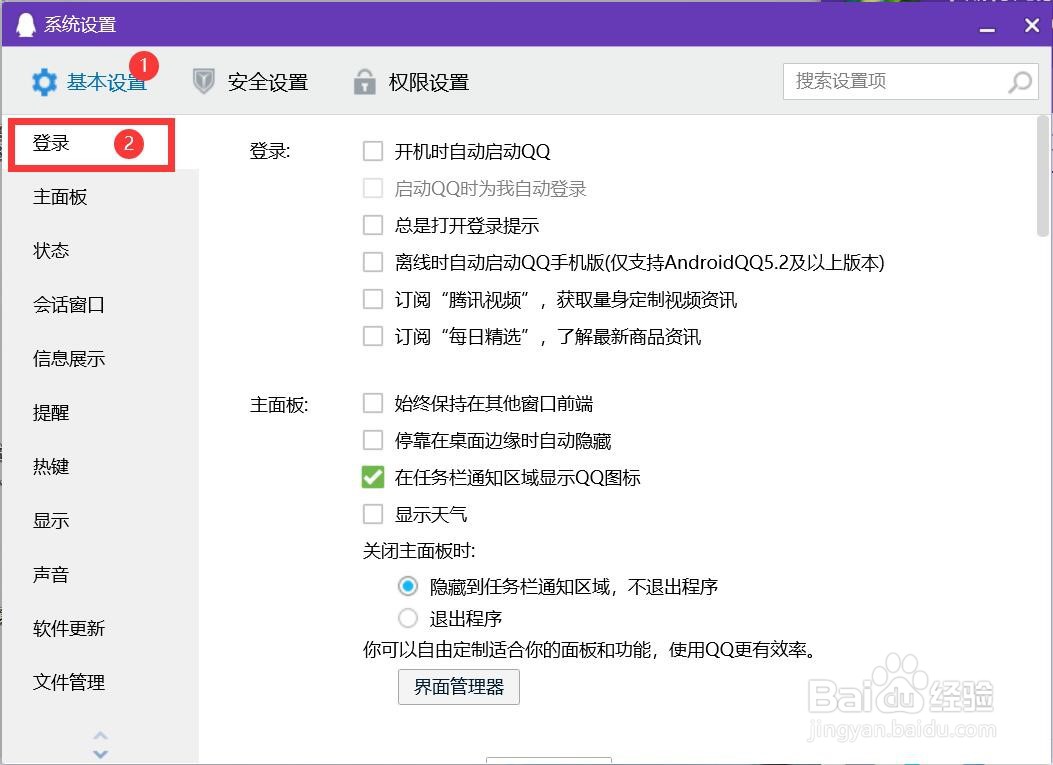Select the 退出程序 radio option
The height and width of the screenshot is (765, 1053).
point(408,618)
